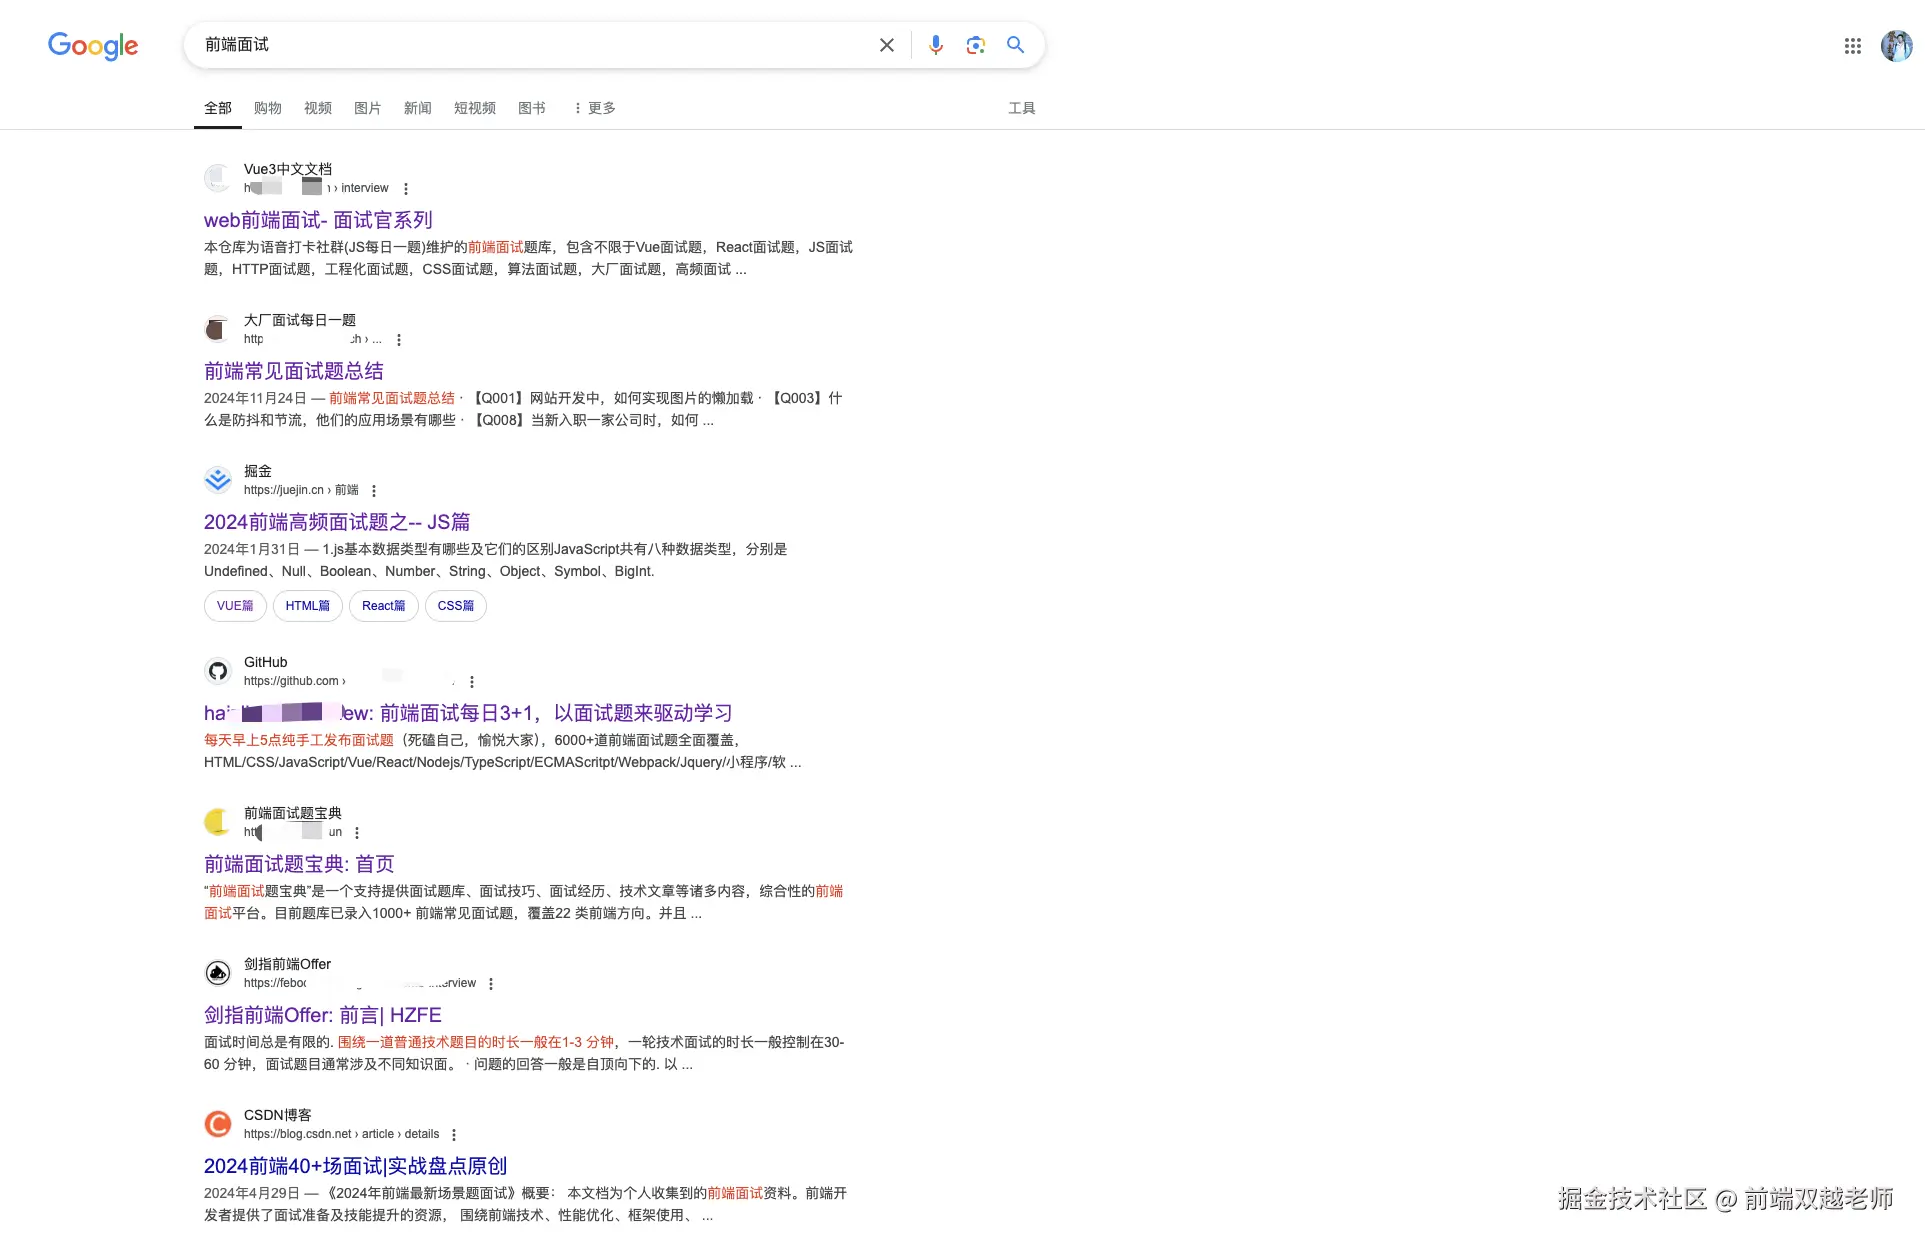
Task: Click the profile avatar
Action: 1896,45
